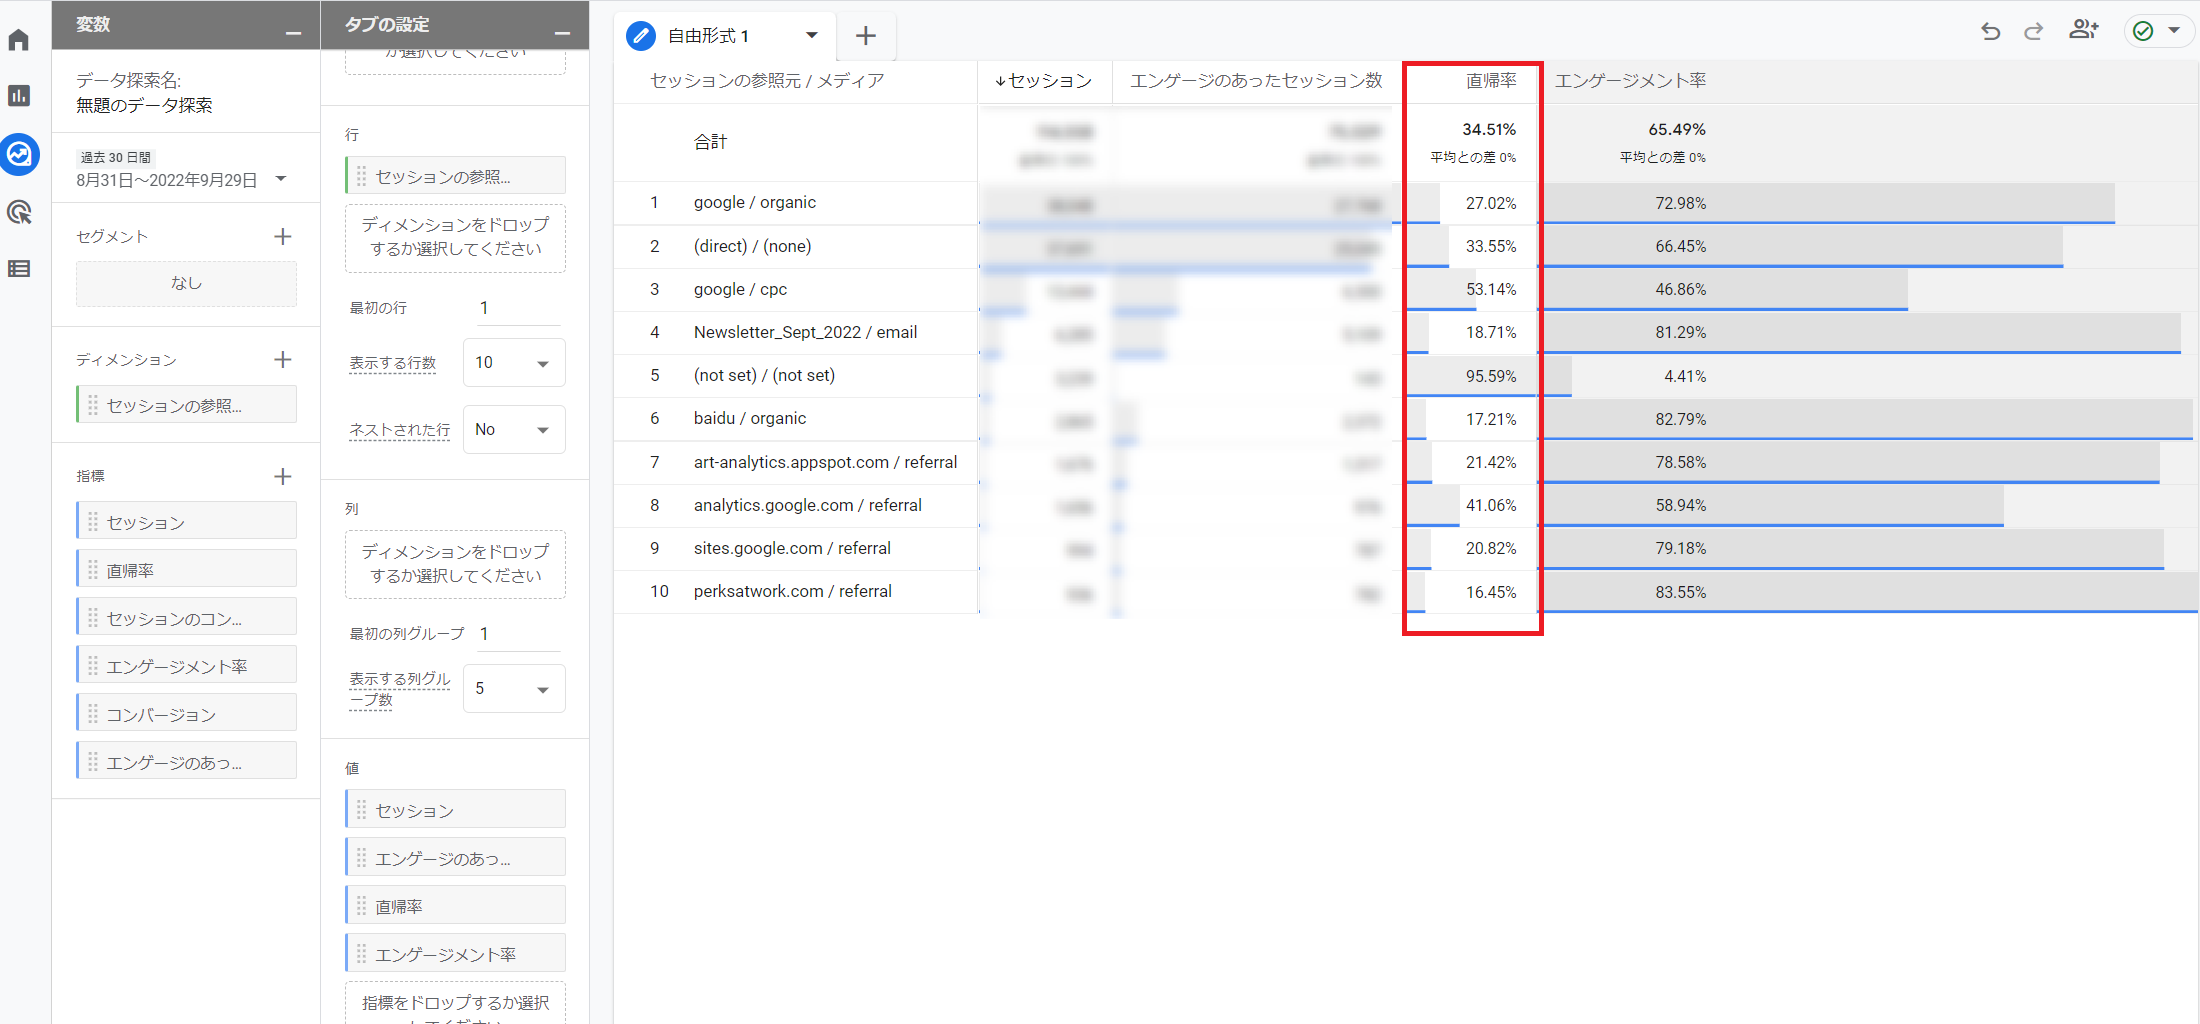Click the 最初の行 input field
Image resolution: width=2200 pixels, height=1024 pixels.
[x=517, y=308]
